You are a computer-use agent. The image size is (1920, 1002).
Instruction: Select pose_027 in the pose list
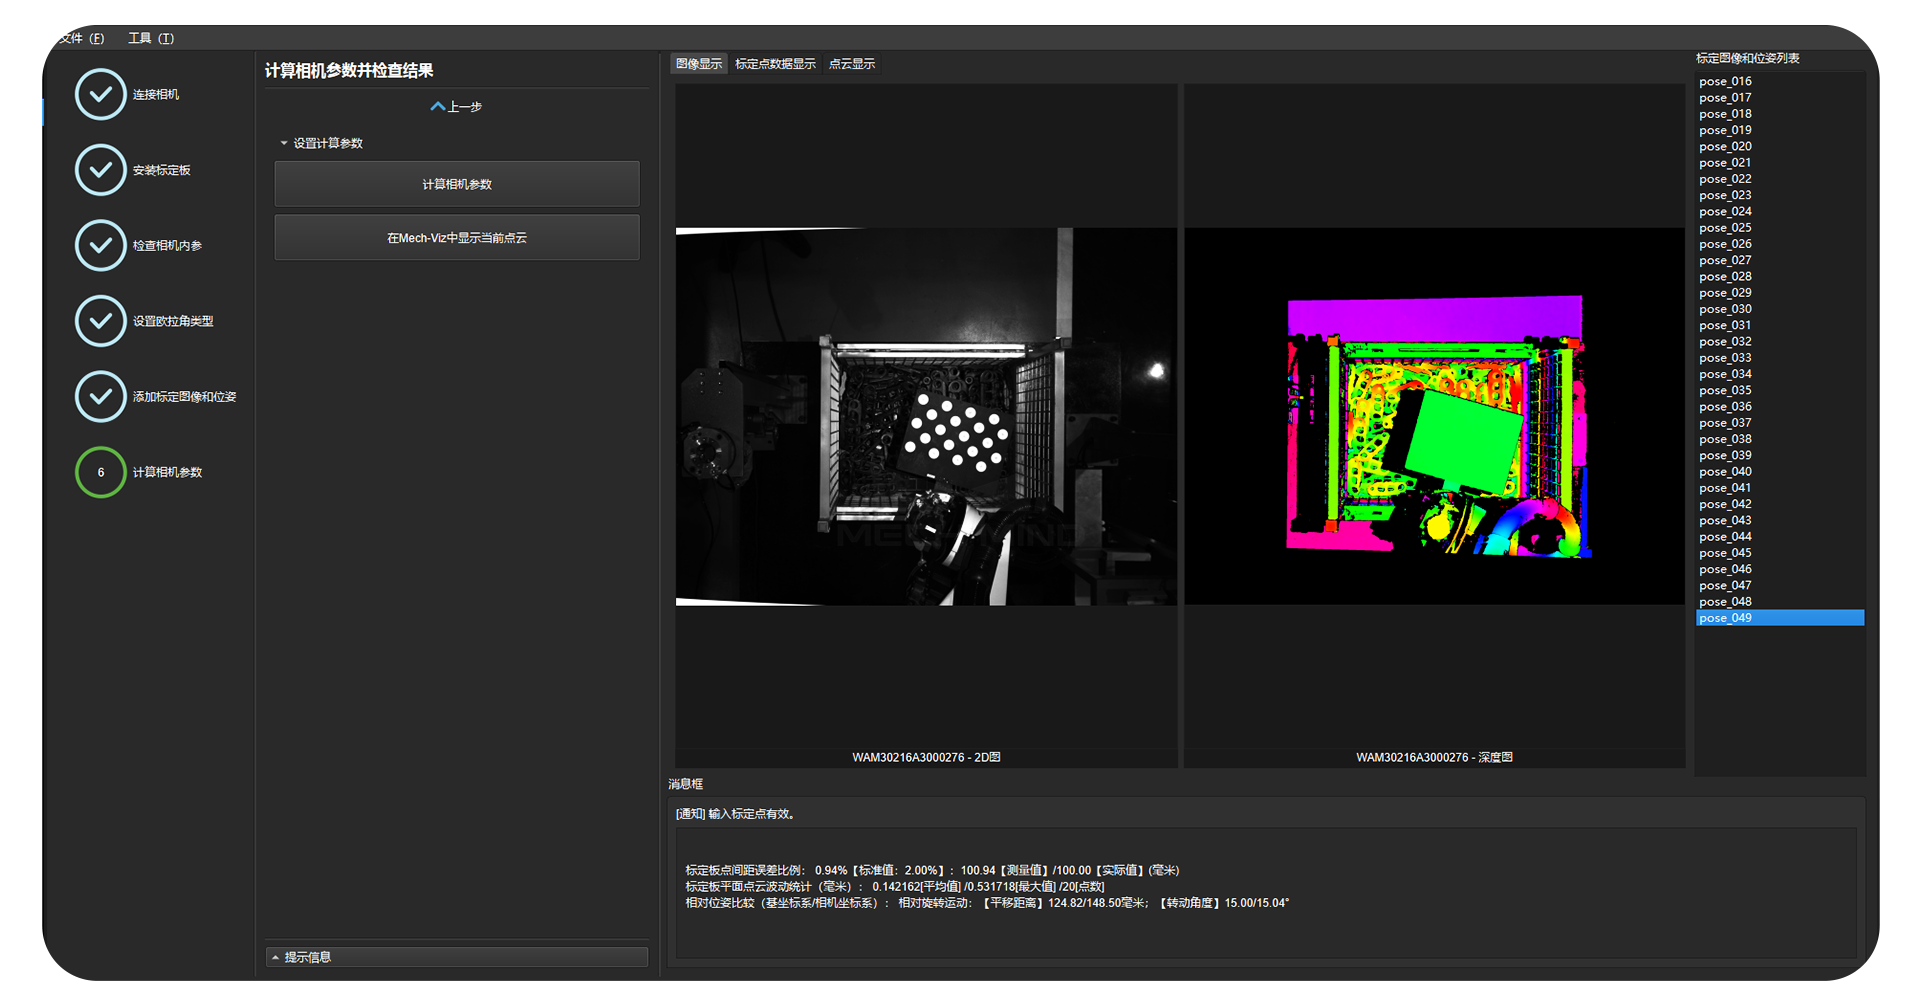pos(1780,260)
